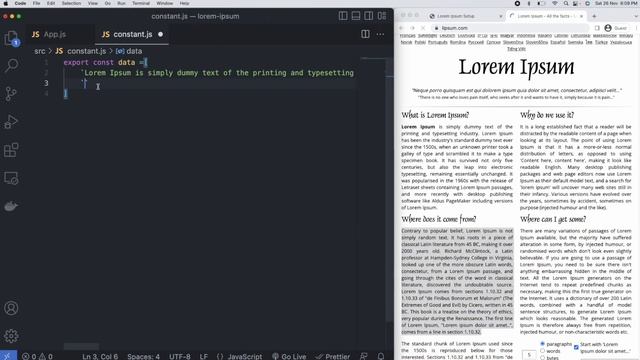
Task: Open a new browser tab with plus
Action: pos(594,16)
